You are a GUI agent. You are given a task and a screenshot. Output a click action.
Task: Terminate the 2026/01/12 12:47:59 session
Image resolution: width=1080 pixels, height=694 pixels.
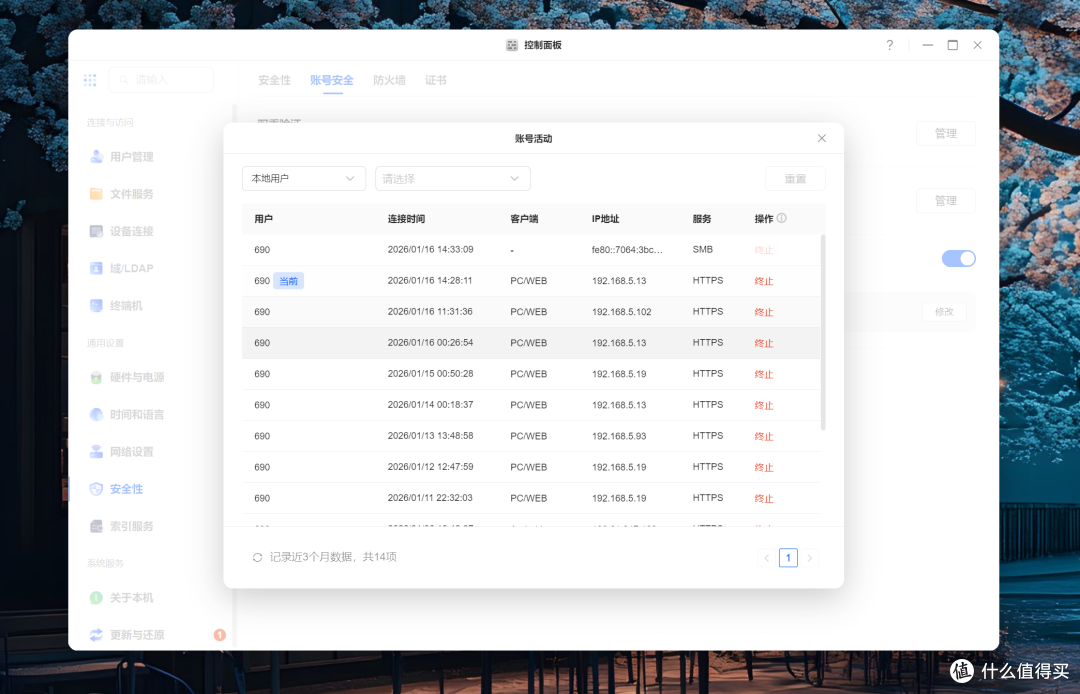coord(764,467)
